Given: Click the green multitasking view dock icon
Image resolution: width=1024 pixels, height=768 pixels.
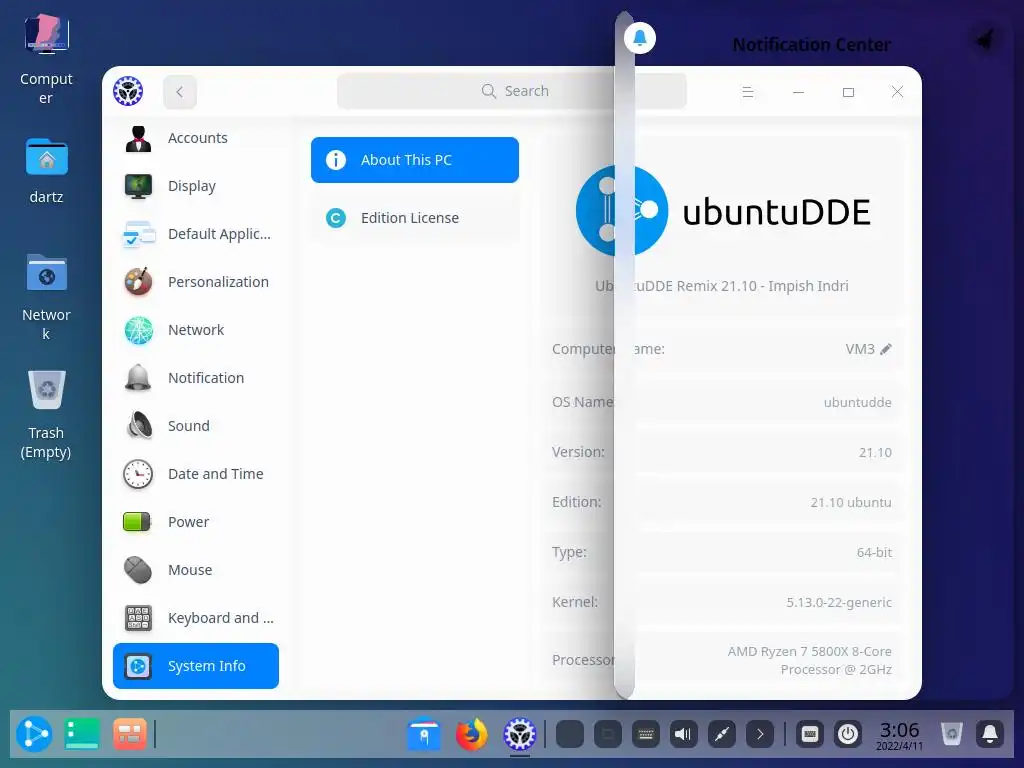Looking at the screenshot, I should tap(82, 734).
